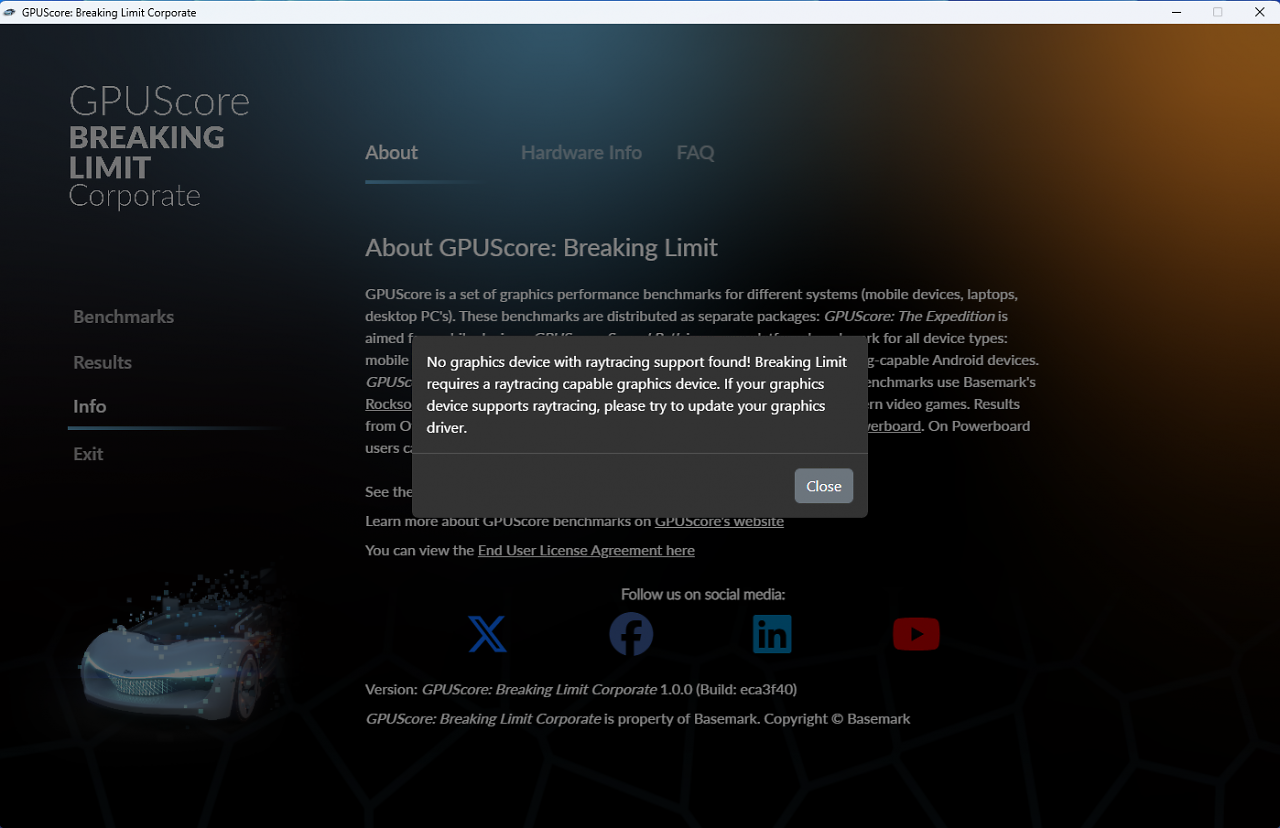
Task: Click the 'About GPUScore: Breaking Limit' heading
Action: tap(541, 248)
